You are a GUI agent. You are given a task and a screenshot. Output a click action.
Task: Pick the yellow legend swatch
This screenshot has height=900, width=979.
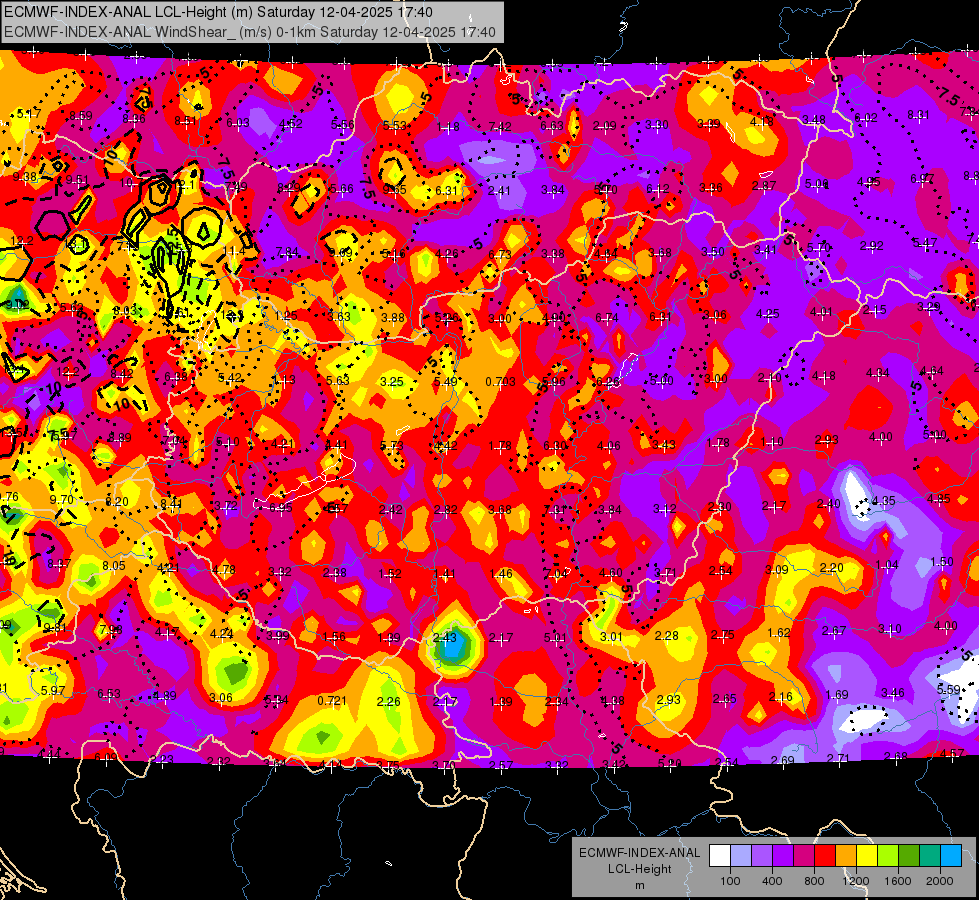[x=867, y=856]
